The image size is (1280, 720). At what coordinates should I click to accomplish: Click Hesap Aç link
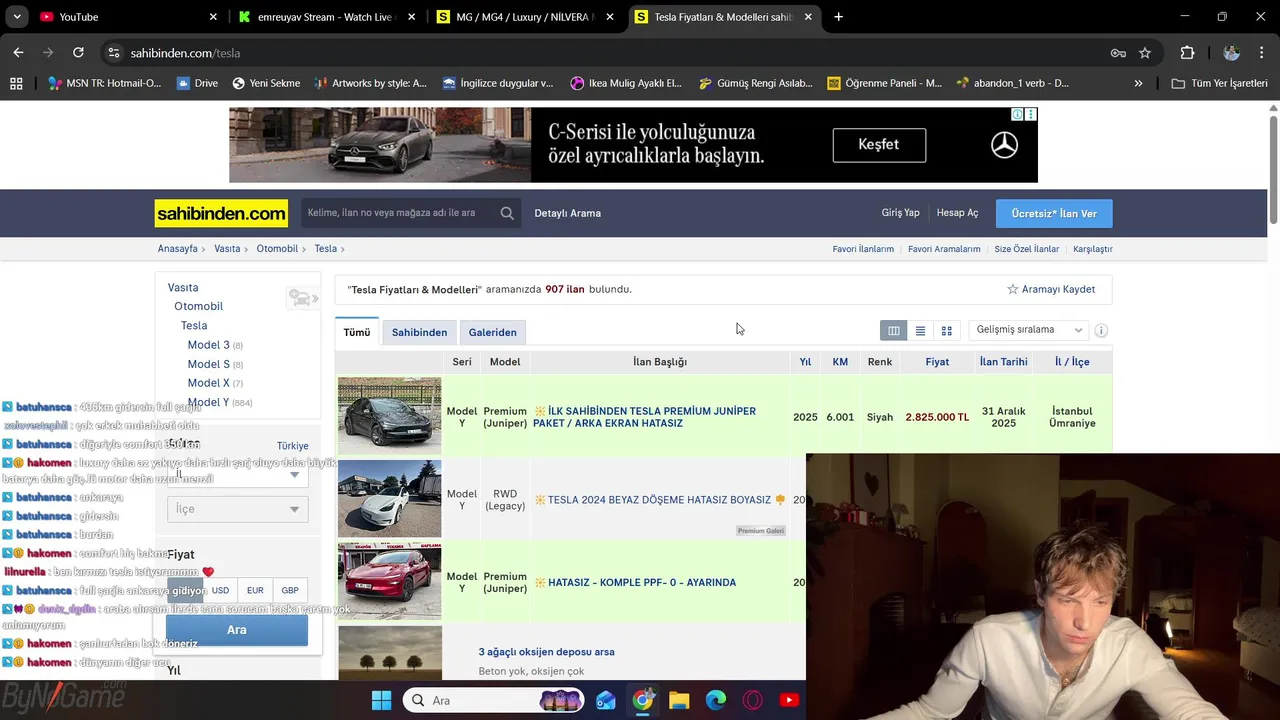click(957, 213)
